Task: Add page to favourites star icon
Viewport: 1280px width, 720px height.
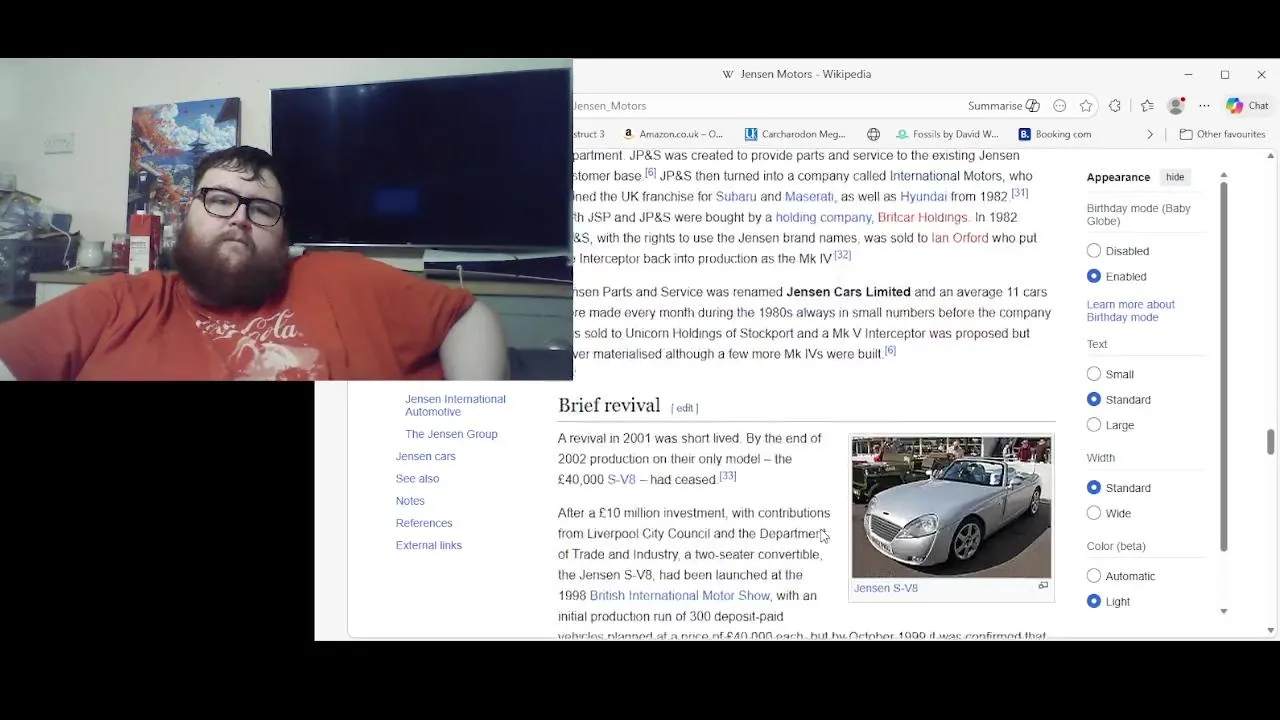Action: pyautogui.click(x=1086, y=106)
